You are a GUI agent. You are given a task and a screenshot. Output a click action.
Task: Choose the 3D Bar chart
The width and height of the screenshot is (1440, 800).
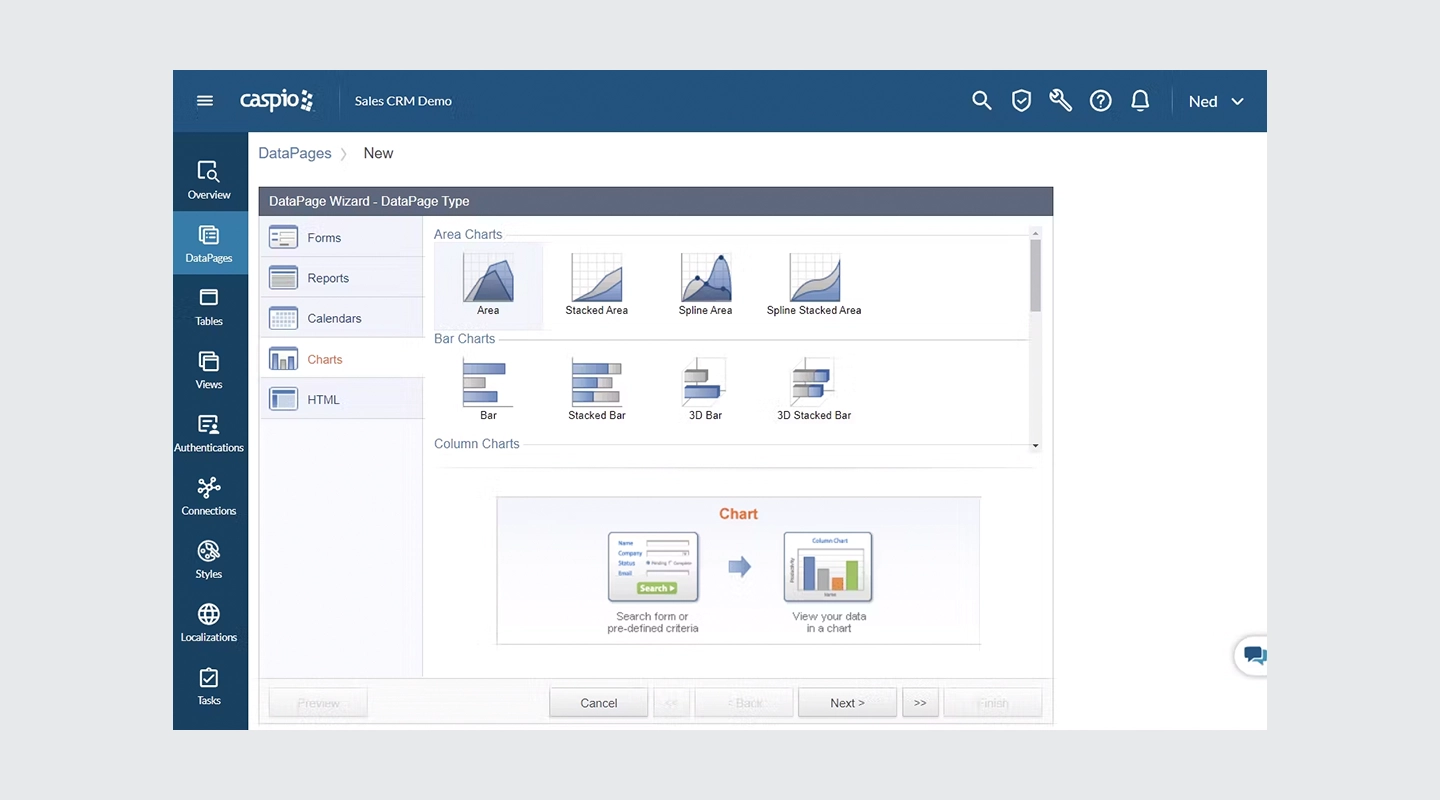tap(706, 389)
